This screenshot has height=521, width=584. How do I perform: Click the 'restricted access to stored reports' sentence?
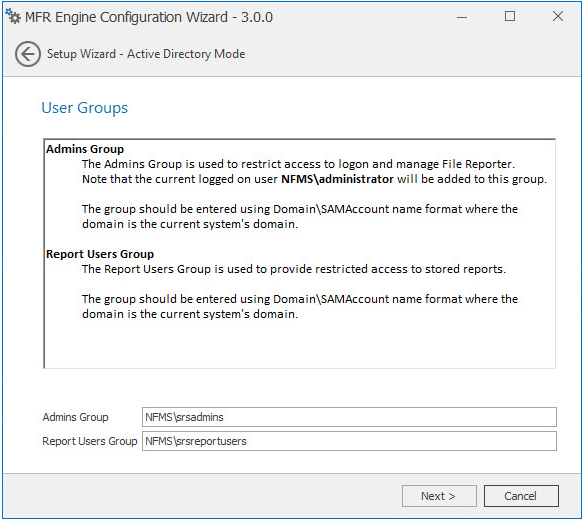(293, 269)
